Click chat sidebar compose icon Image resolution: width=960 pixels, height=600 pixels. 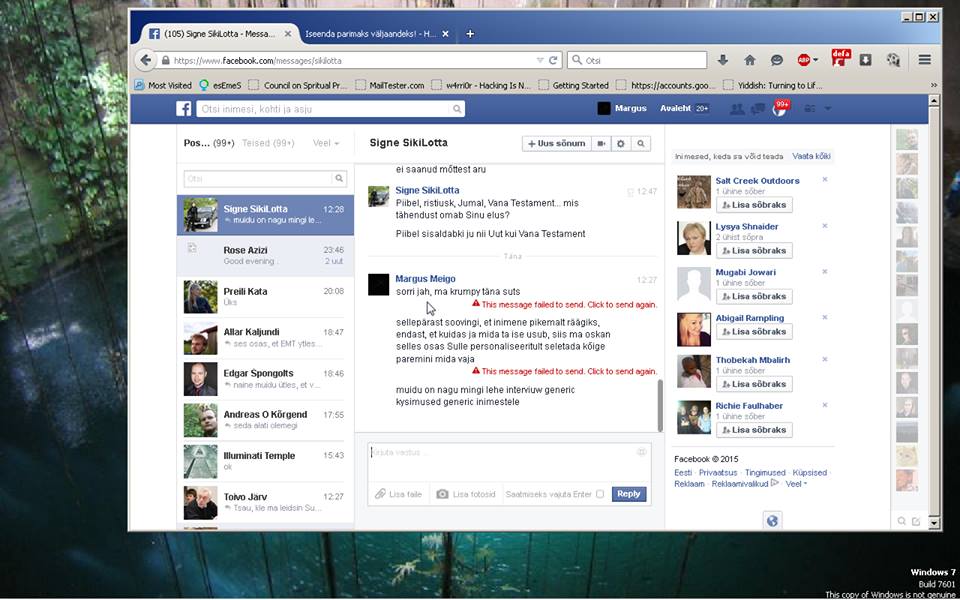(916, 521)
